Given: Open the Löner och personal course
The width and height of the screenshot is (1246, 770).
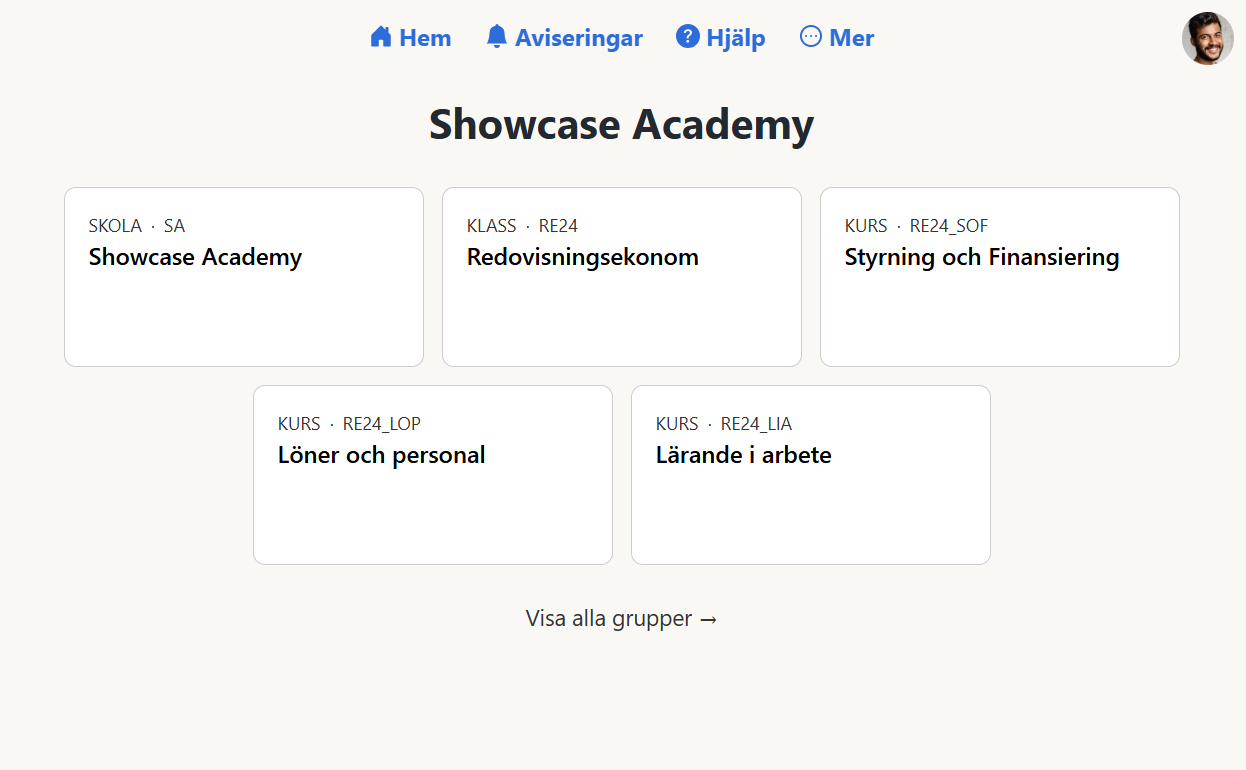Looking at the screenshot, I should (x=432, y=474).
